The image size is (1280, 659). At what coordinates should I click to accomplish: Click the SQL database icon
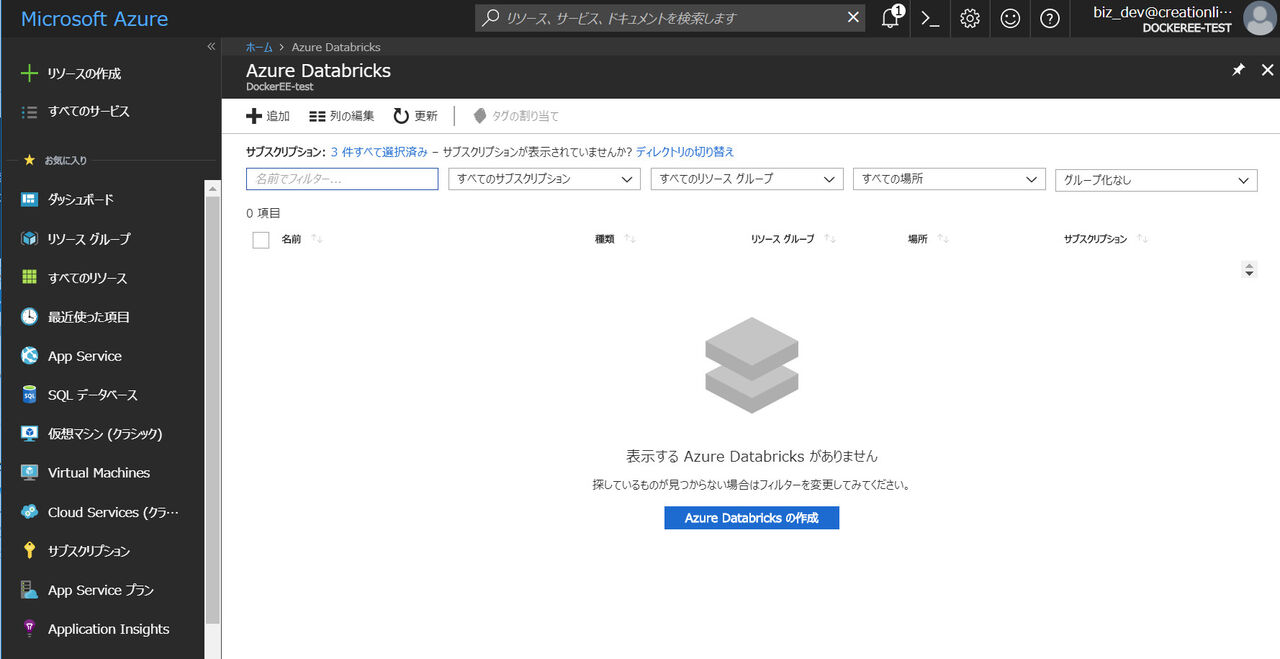coord(29,395)
